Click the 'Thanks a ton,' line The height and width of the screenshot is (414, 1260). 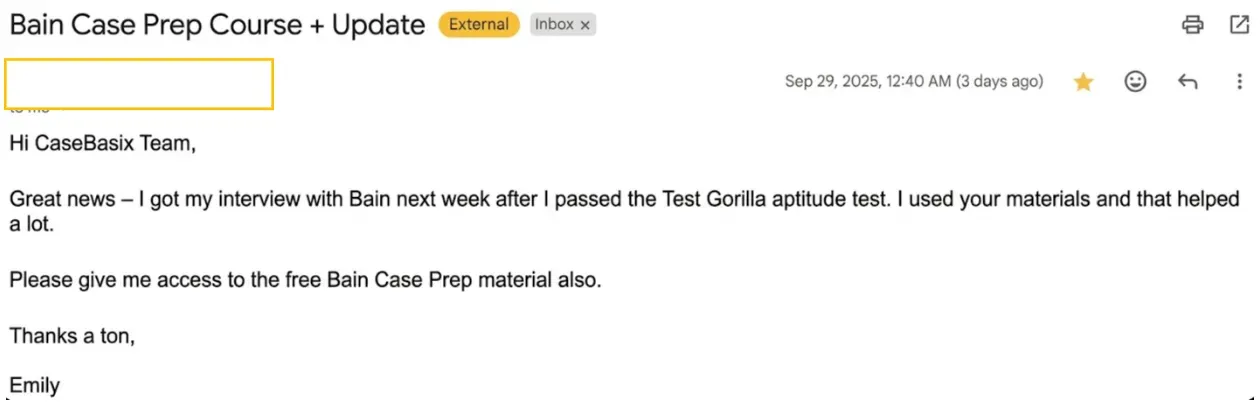pos(72,336)
